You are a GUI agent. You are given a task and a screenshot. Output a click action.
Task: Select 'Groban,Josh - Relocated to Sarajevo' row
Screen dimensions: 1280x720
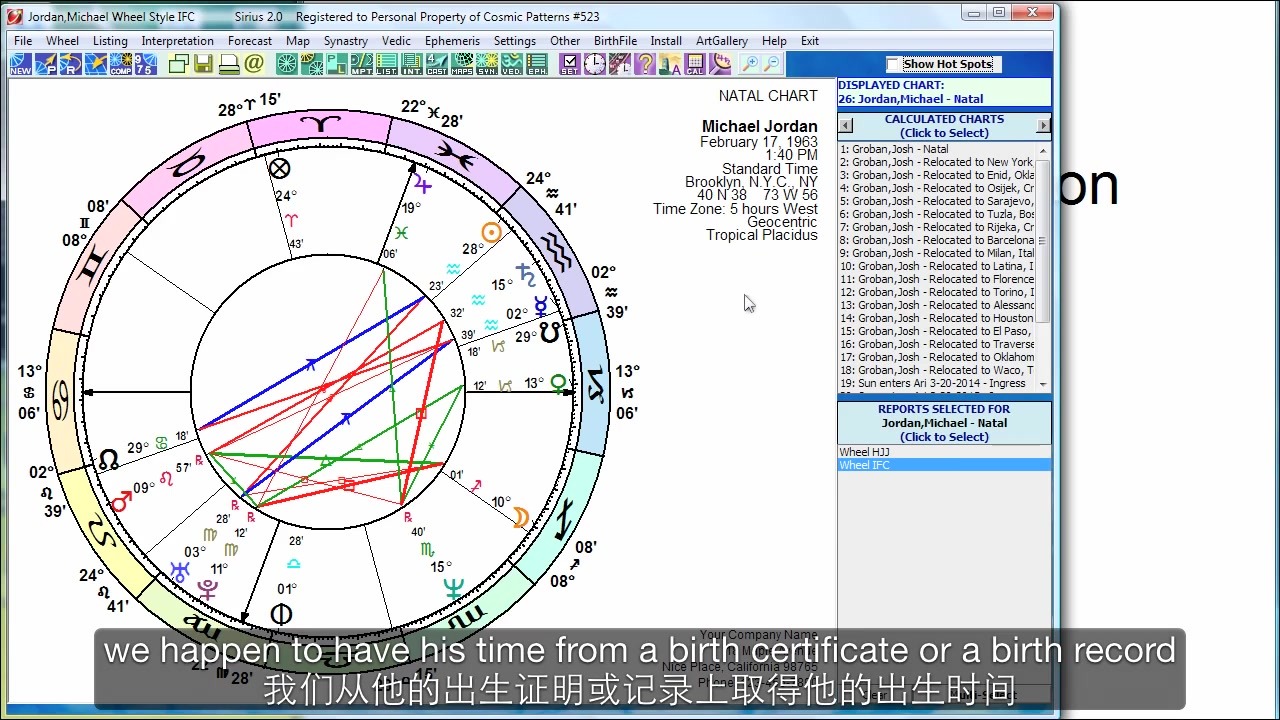tap(937, 201)
